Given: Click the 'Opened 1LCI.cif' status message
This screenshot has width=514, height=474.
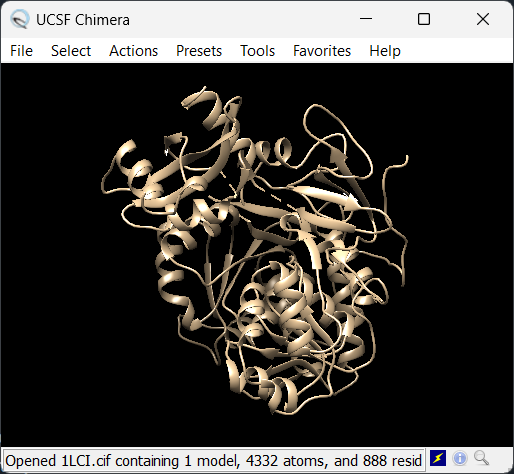Looking at the screenshot, I should [x=213, y=461].
